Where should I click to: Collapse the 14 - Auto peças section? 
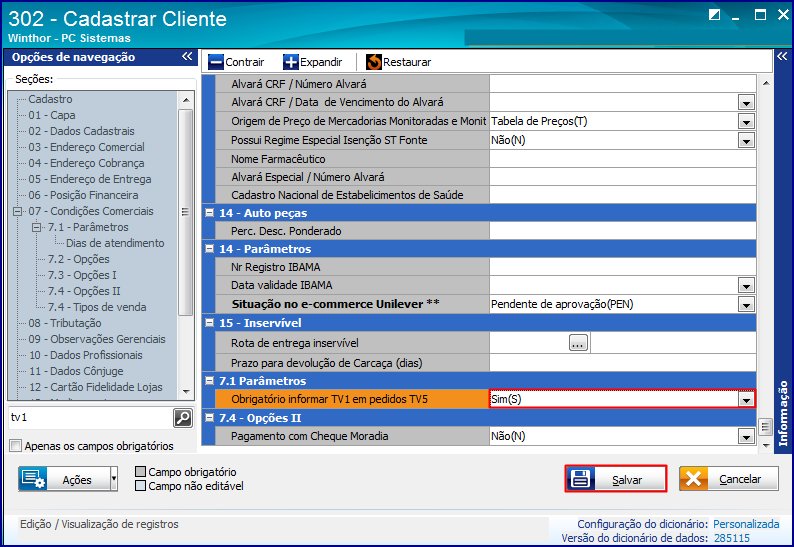coord(209,213)
